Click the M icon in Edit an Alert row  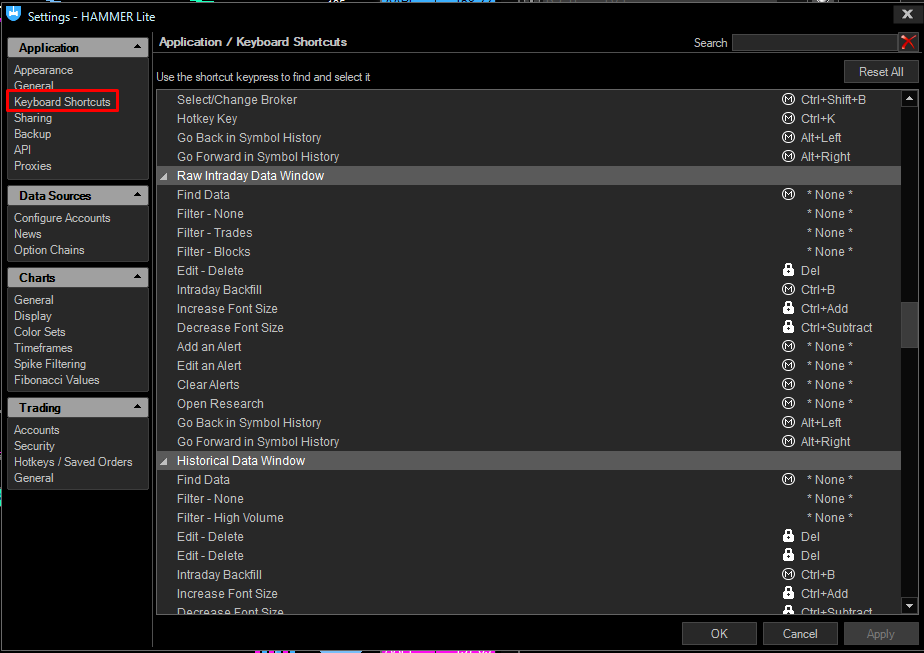[788, 365]
